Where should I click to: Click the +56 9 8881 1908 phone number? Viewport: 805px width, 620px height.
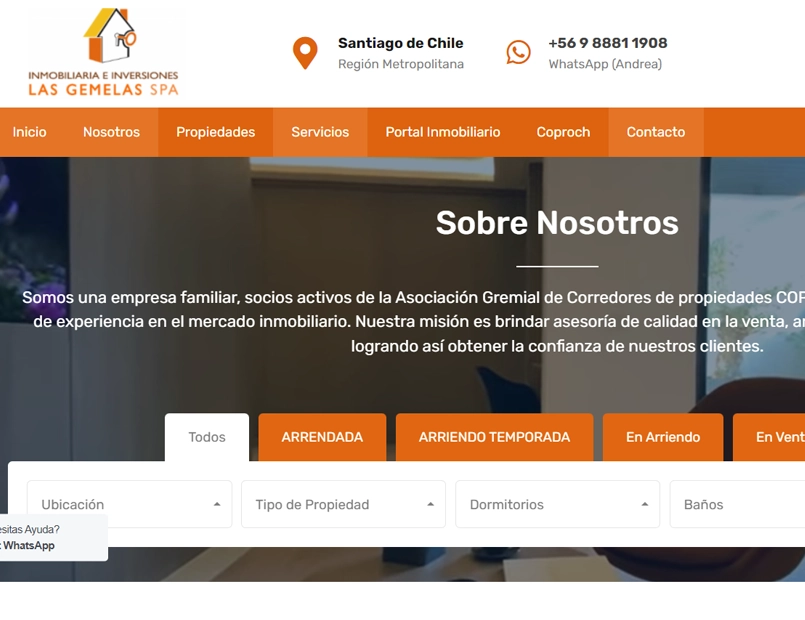608,43
